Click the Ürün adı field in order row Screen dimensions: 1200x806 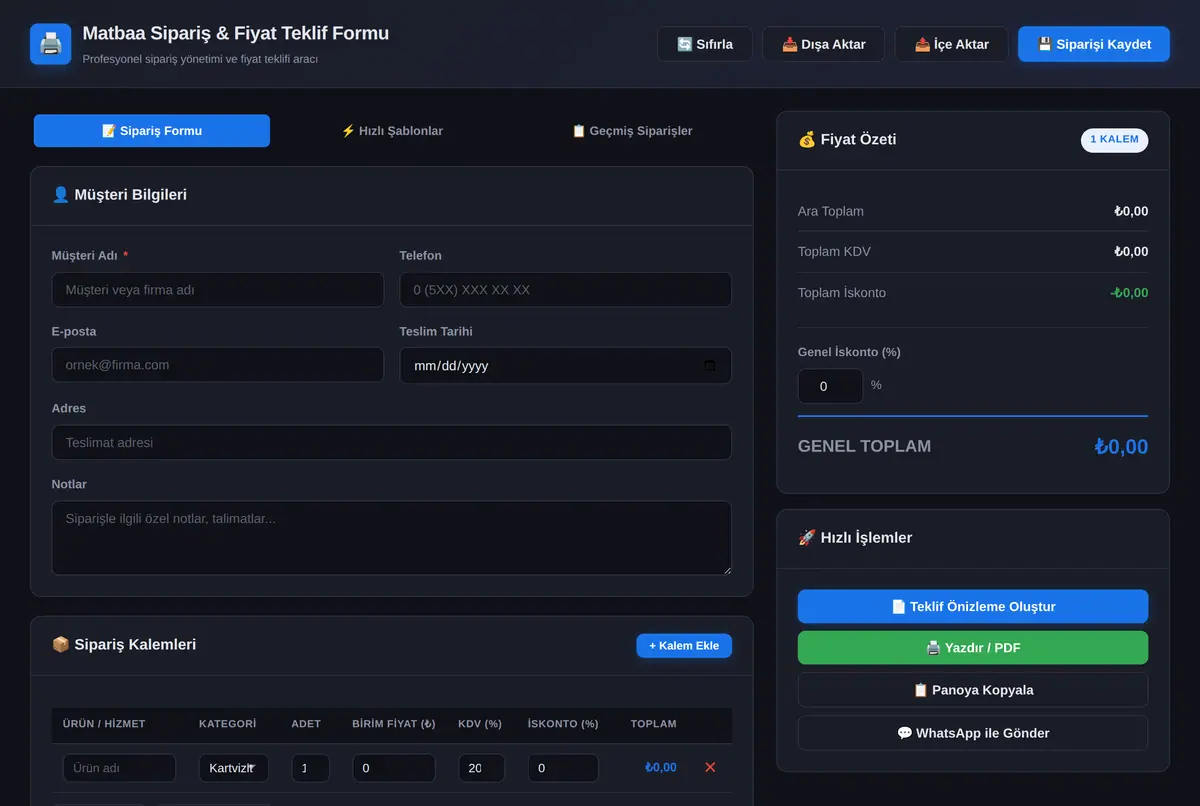(119, 768)
